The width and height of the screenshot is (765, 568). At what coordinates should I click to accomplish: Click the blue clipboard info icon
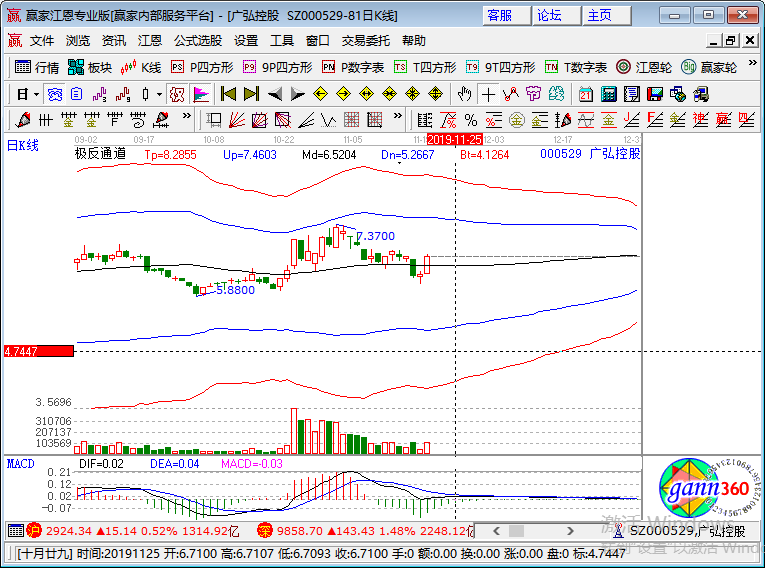click(x=77, y=94)
